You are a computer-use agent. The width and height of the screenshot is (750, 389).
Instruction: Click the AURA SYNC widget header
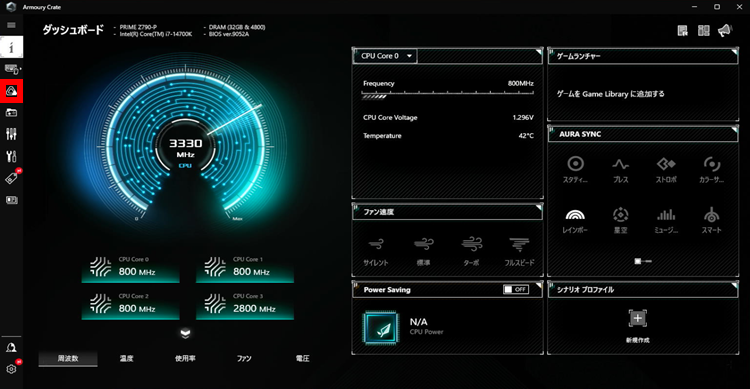[x=643, y=134]
